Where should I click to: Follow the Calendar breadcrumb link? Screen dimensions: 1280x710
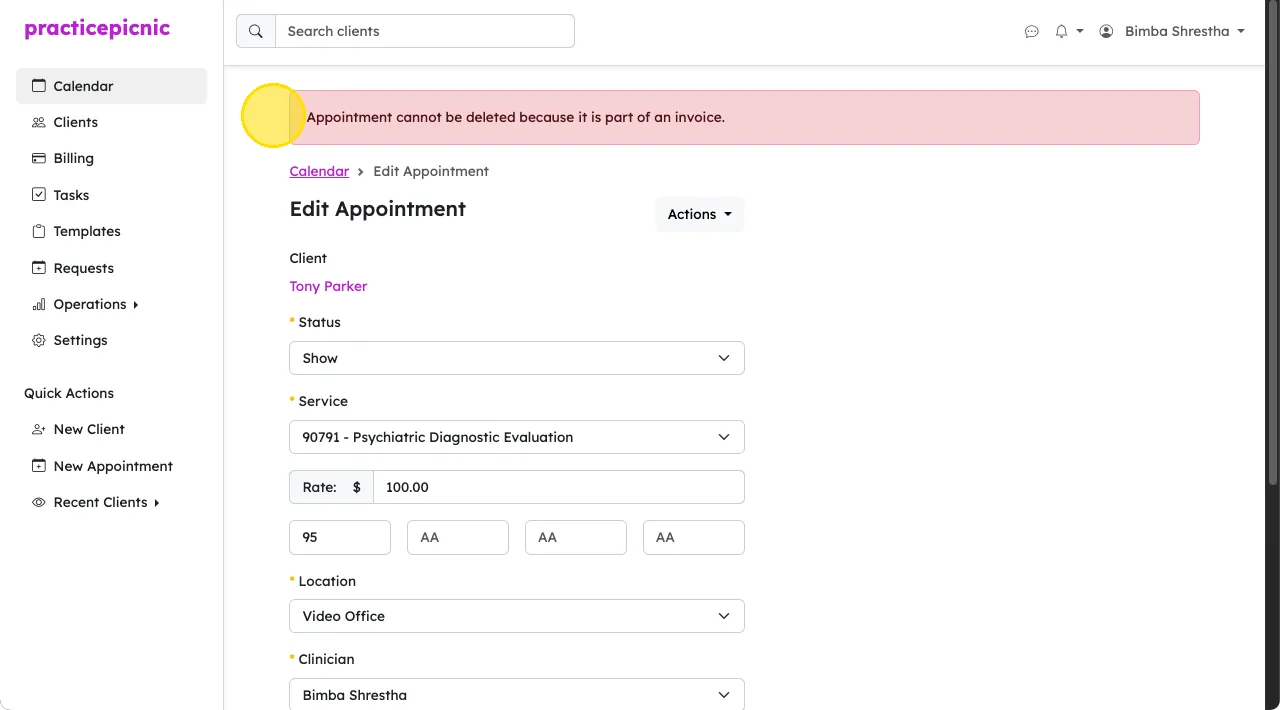click(x=319, y=171)
